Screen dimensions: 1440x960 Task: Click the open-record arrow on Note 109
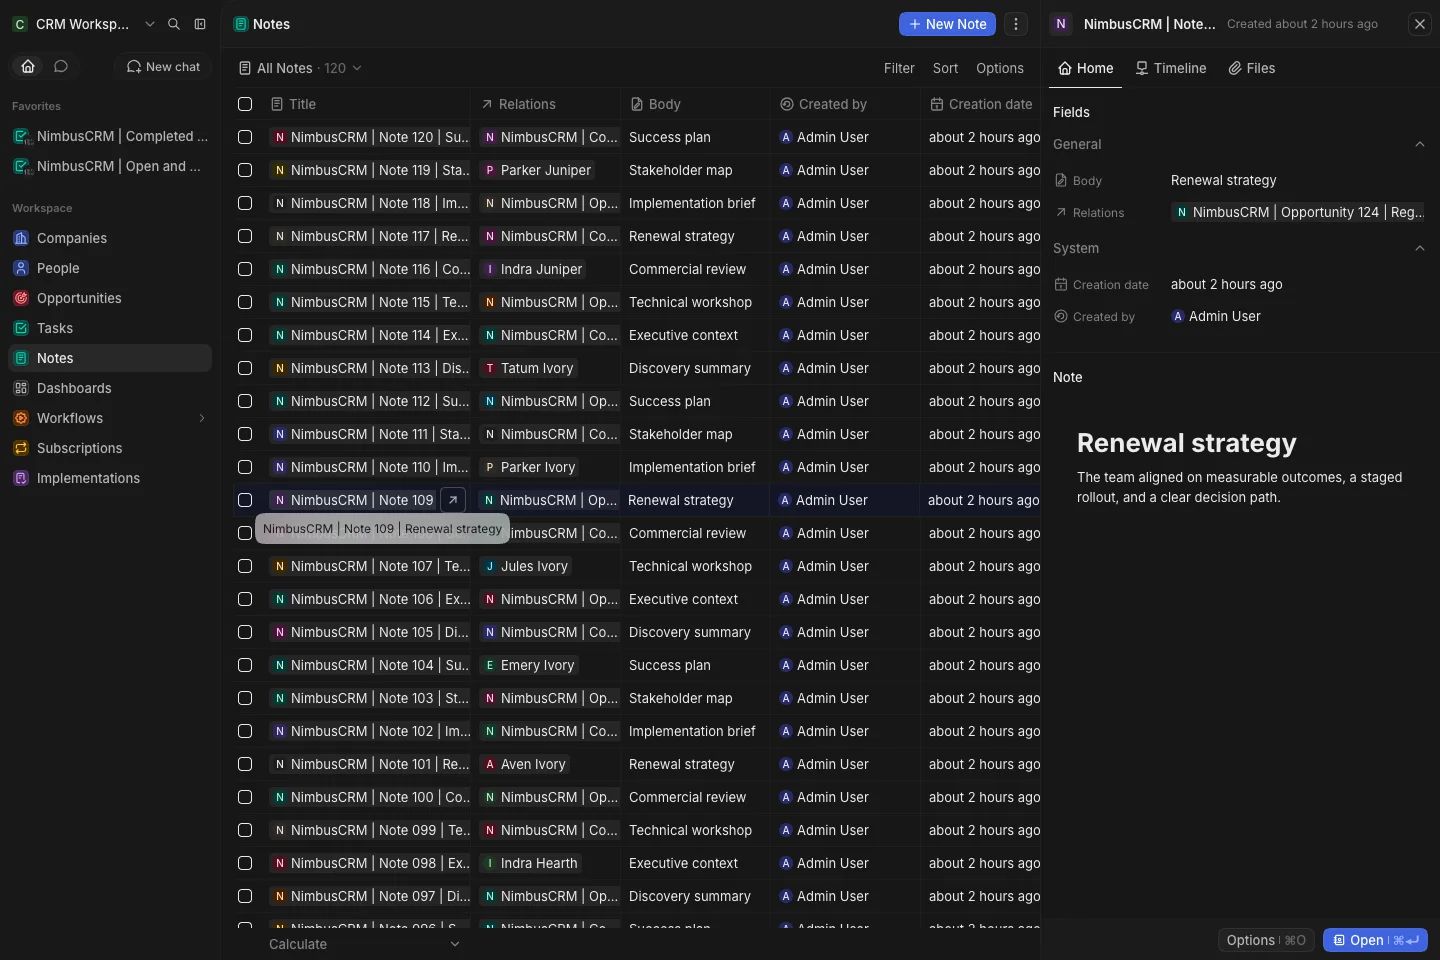(453, 500)
